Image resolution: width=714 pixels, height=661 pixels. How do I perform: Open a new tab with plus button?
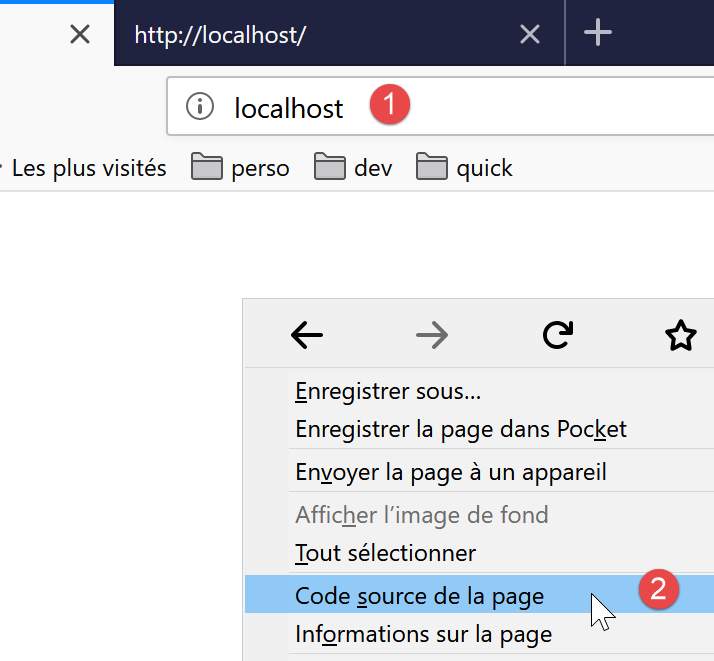tap(598, 33)
